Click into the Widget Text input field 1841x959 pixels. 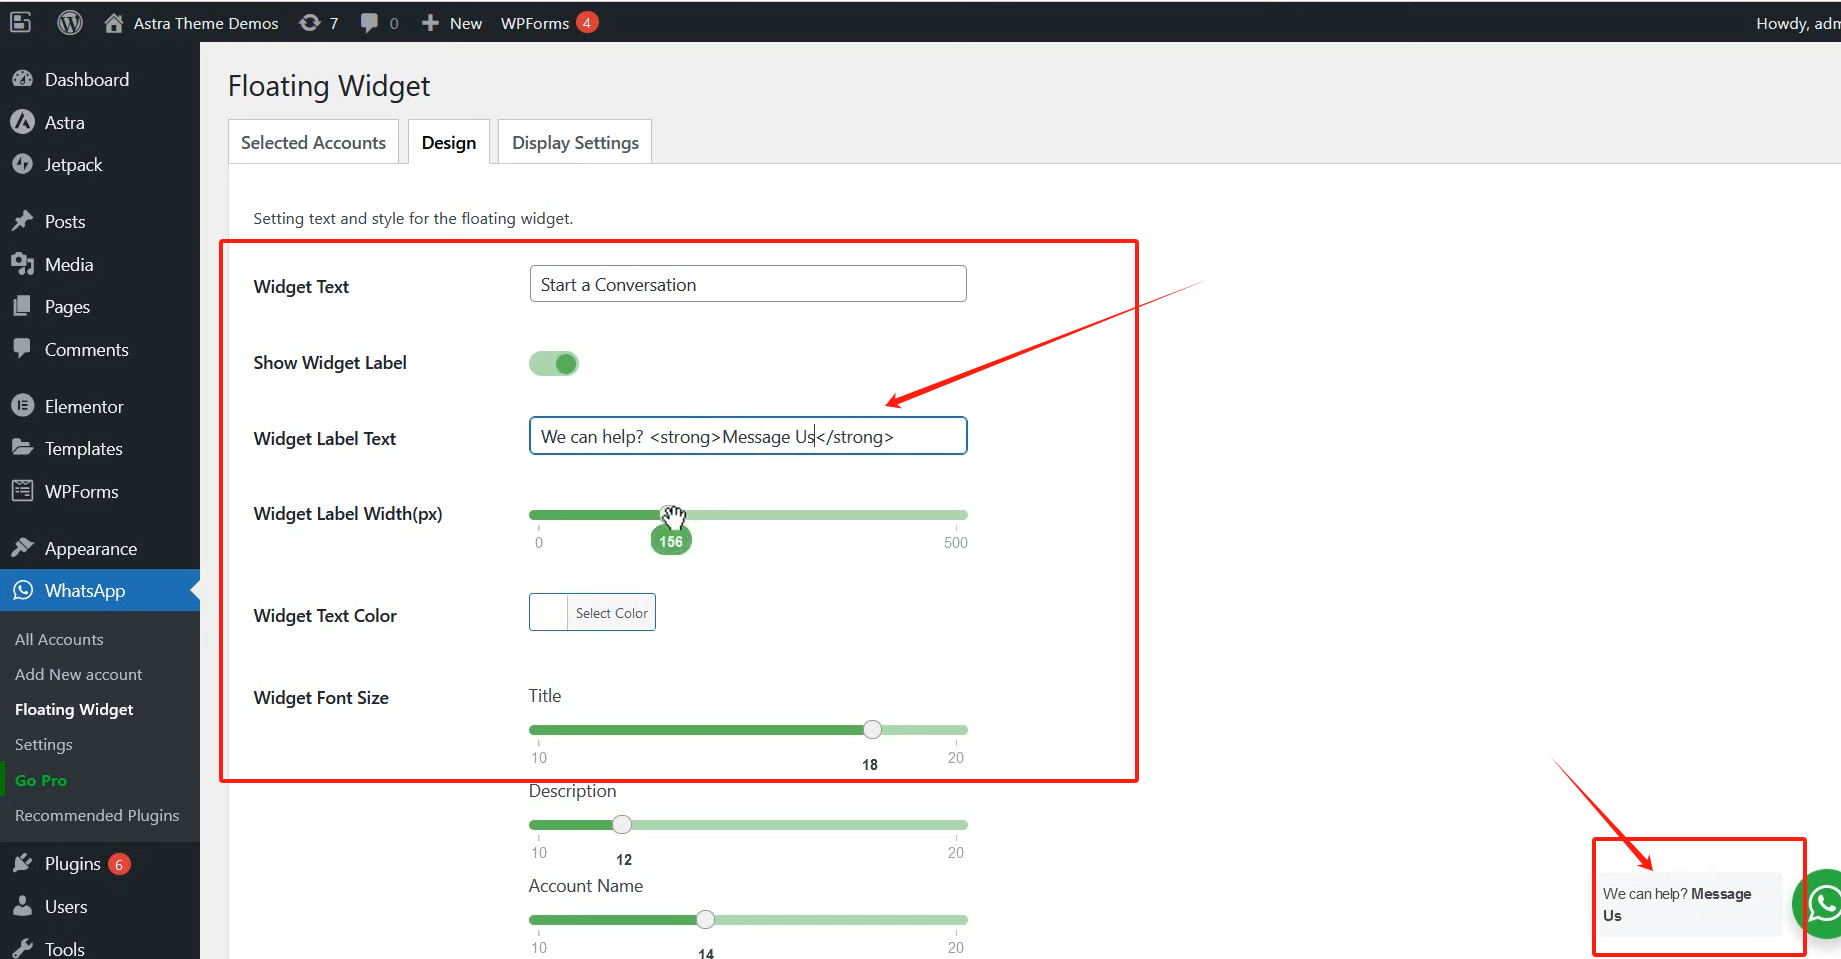[x=747, y=284]
